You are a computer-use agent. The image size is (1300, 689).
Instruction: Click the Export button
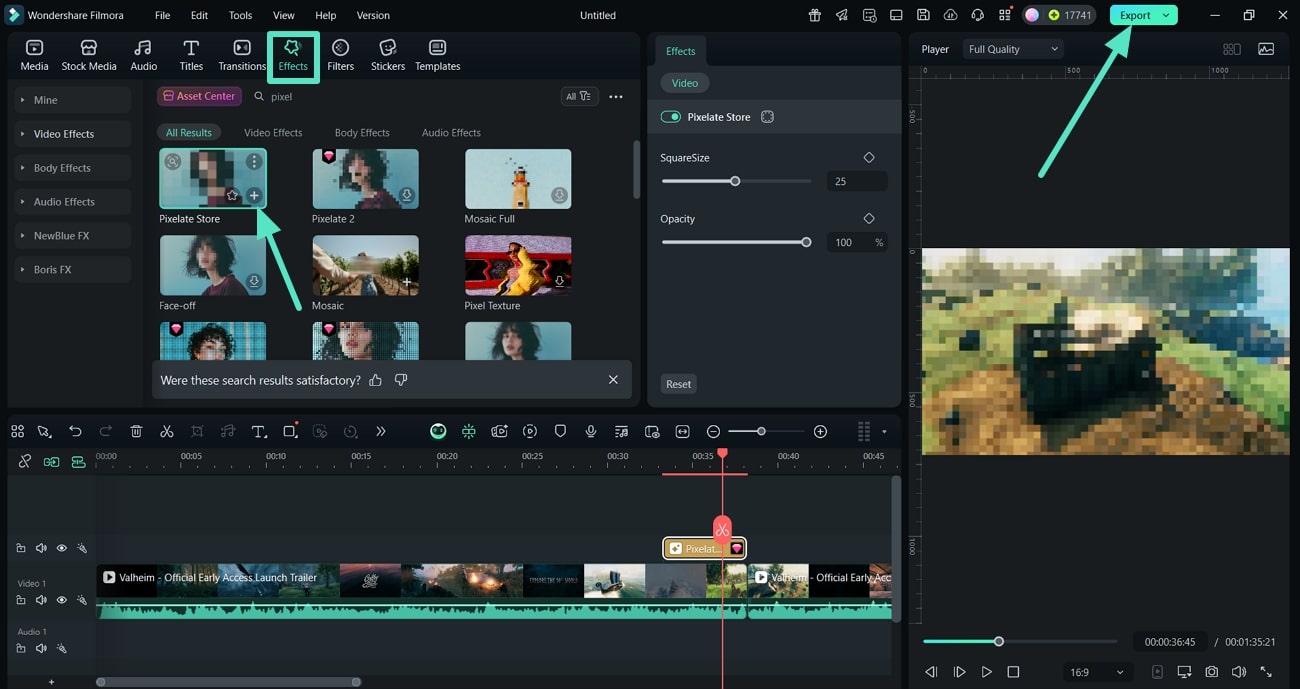[x=1135, y=15]
